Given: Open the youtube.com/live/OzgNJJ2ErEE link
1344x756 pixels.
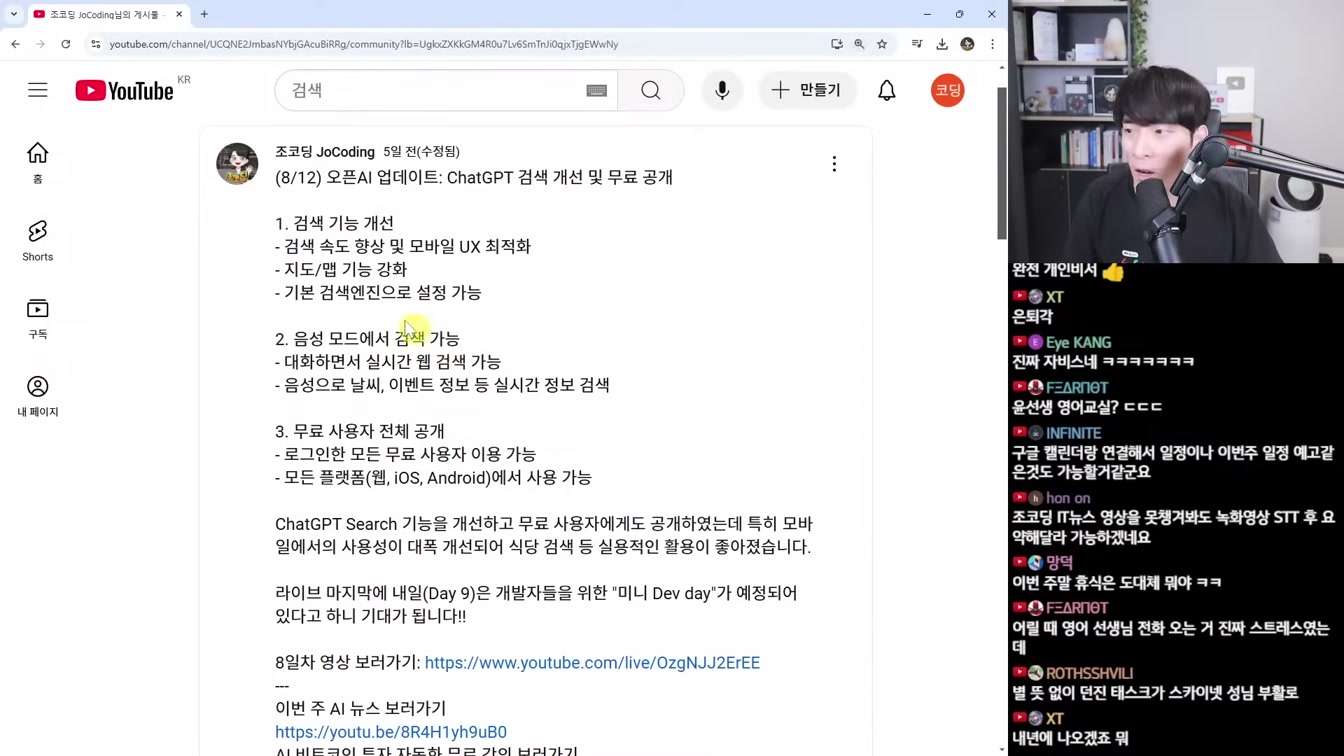Looking at the screenshot, I should [x=592, y=663].
